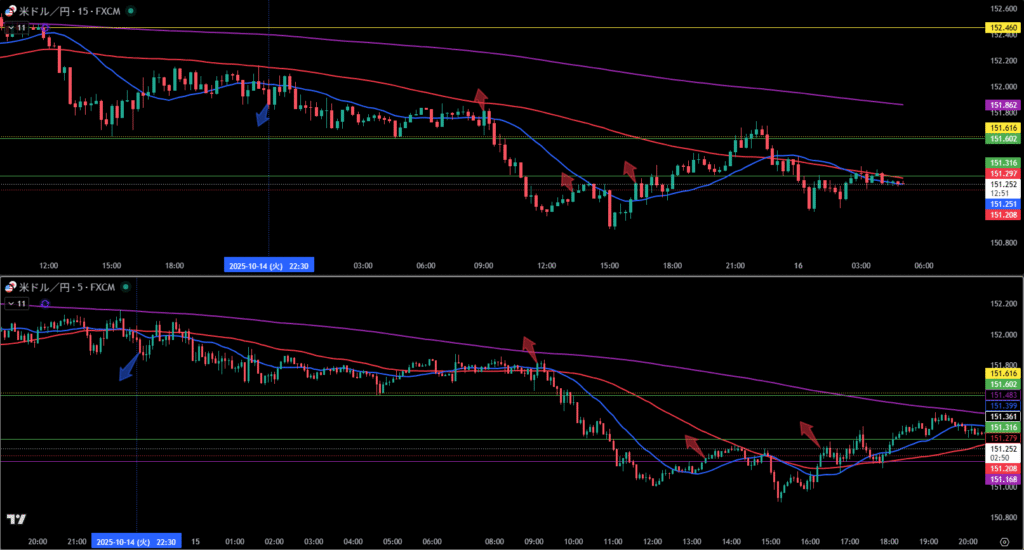Click the 2025-10-14 22:30 time label on lower chart

[136, 540]
